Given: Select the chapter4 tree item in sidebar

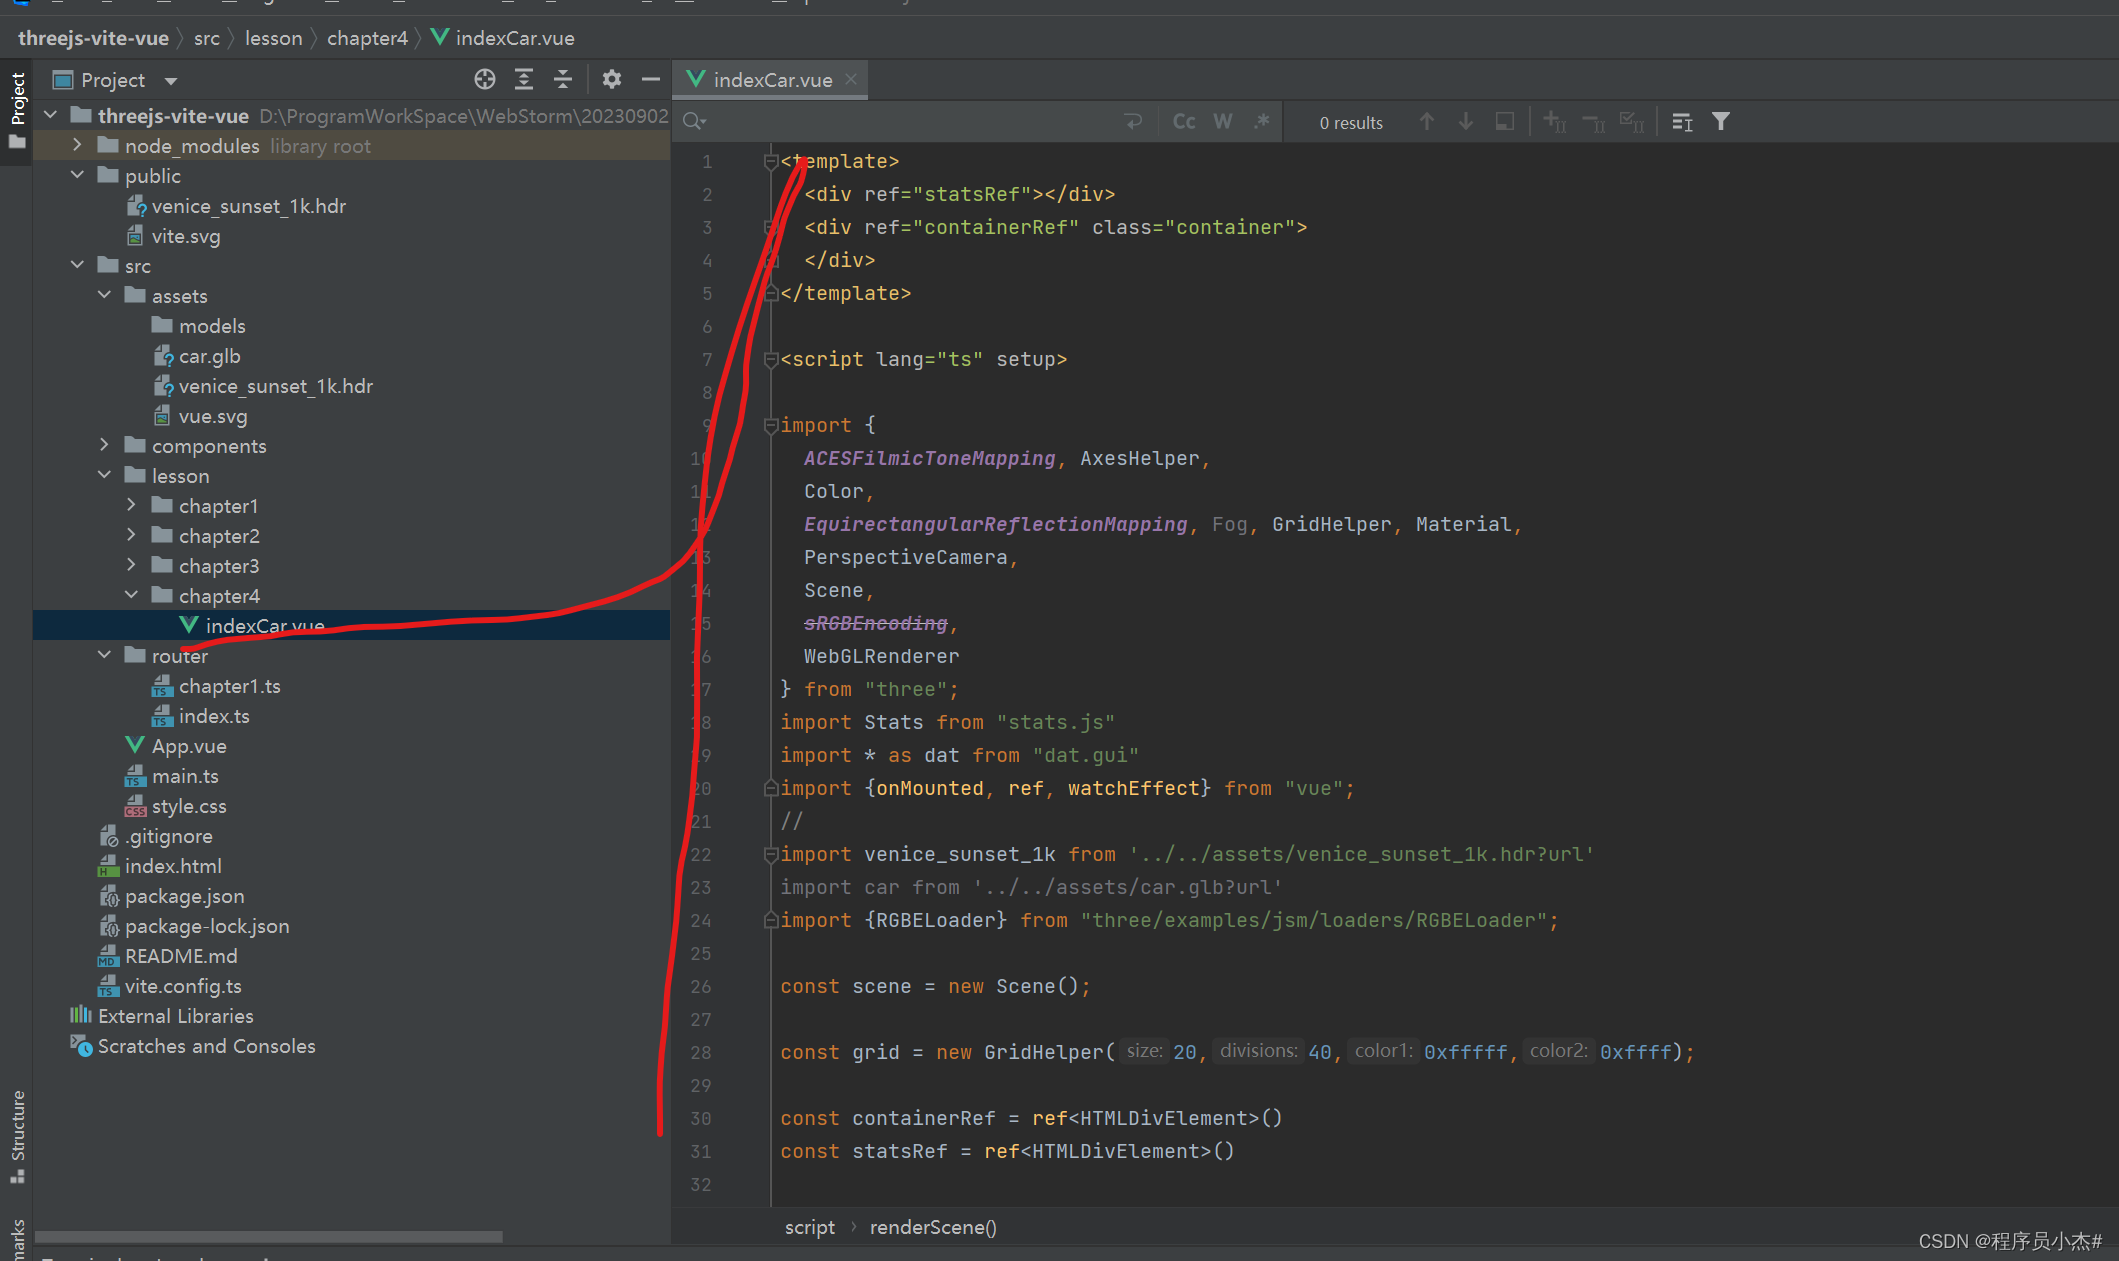Looking at the screenshot, I should [x=218, y=596].
